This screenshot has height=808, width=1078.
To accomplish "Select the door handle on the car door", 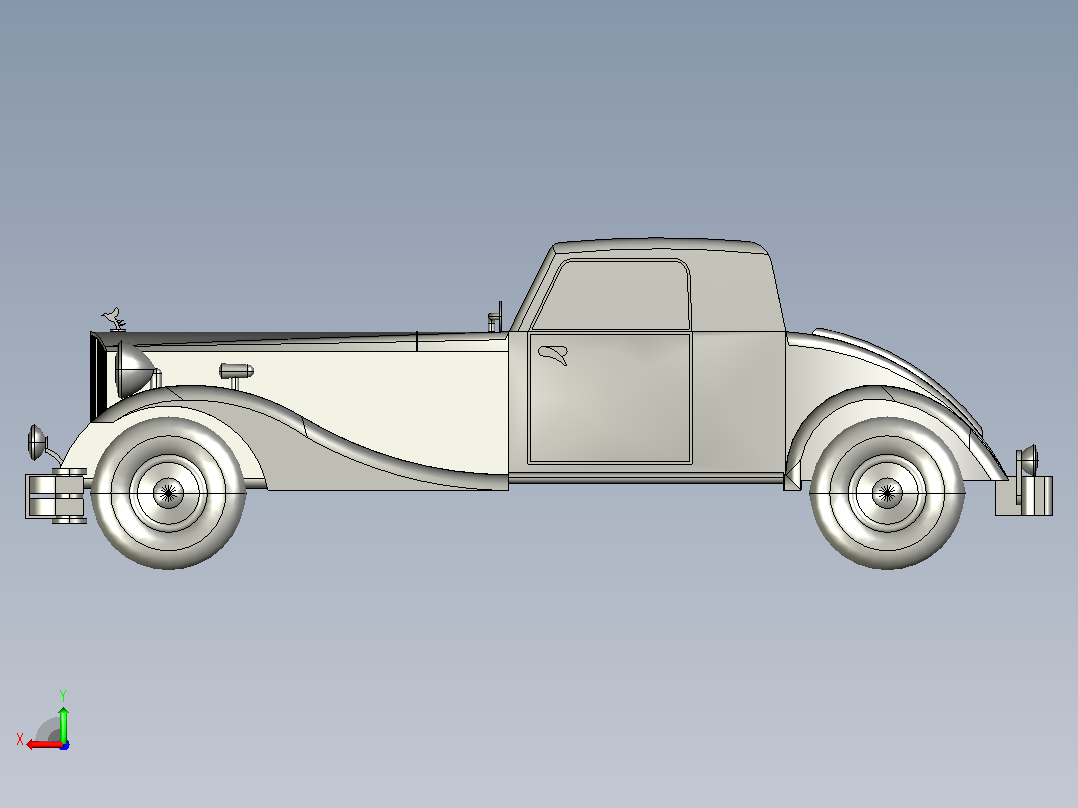I will [x=553, y=355].
